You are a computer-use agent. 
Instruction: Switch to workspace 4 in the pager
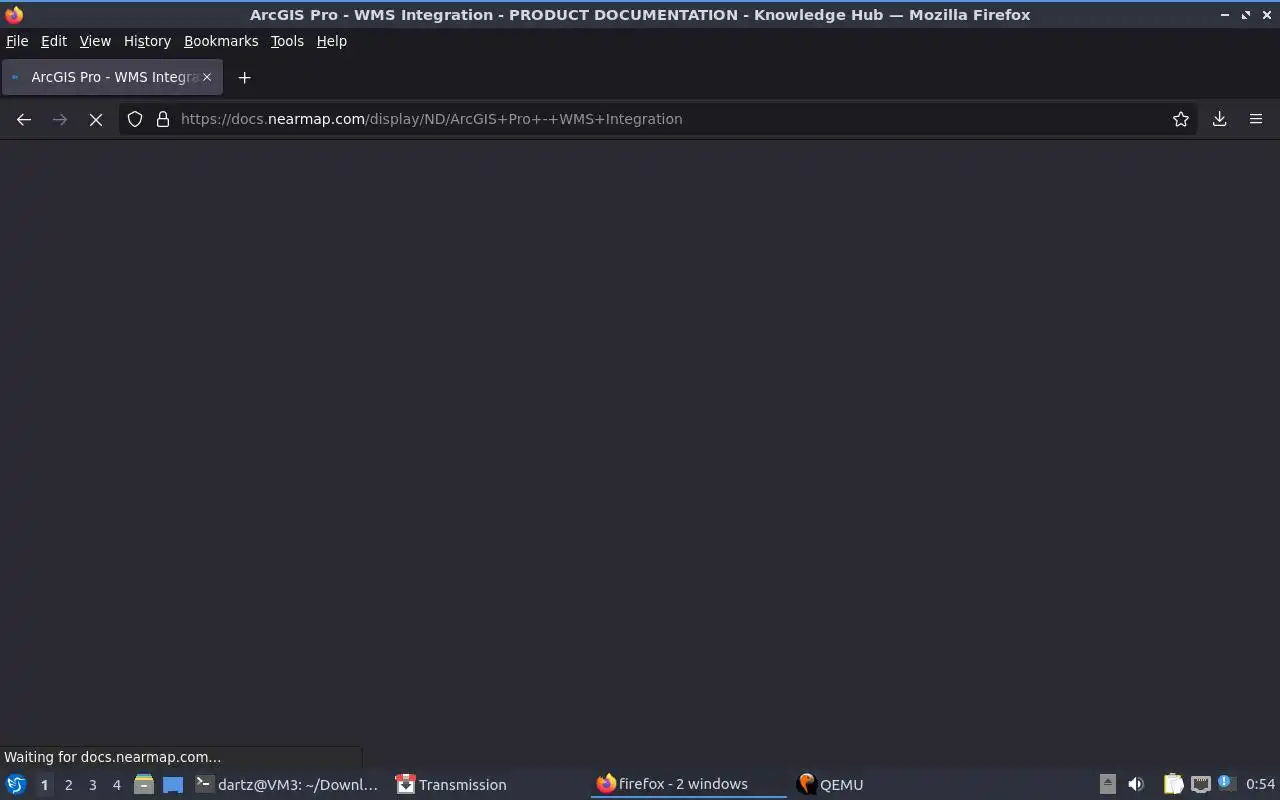tap(116, 785)
